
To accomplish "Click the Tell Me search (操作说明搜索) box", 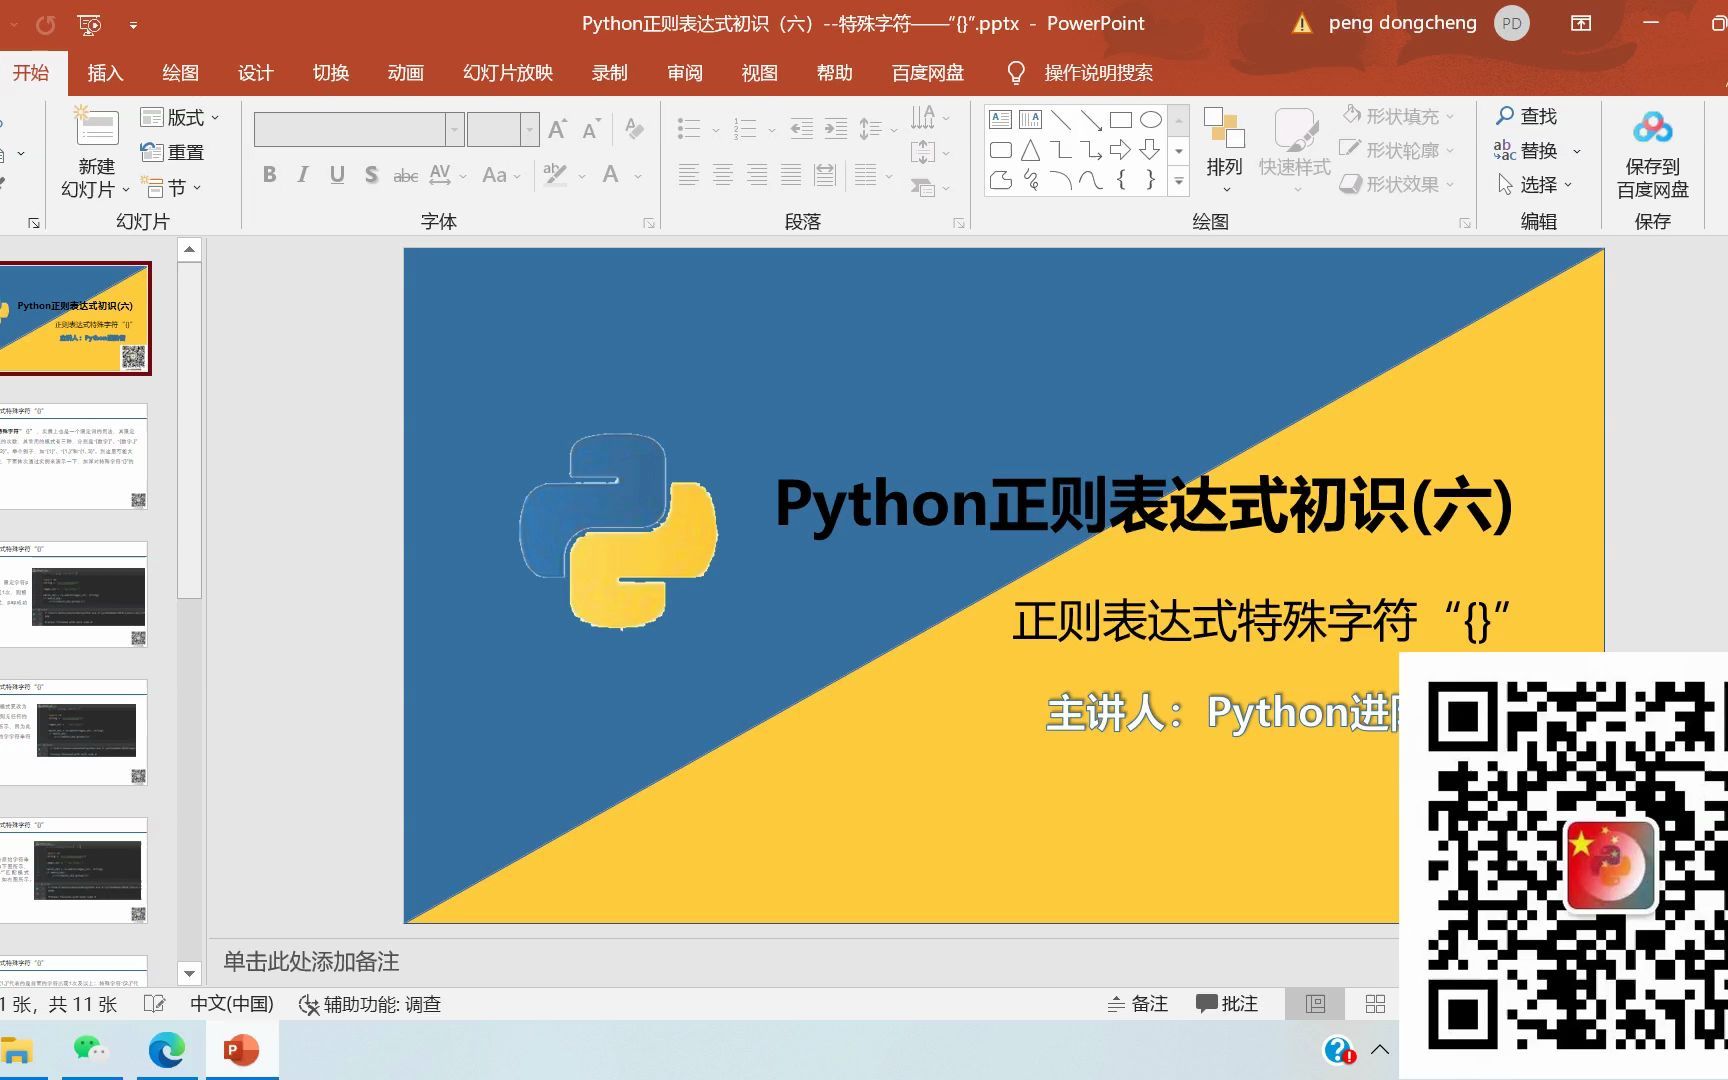I will click(x=1098, y=73).
